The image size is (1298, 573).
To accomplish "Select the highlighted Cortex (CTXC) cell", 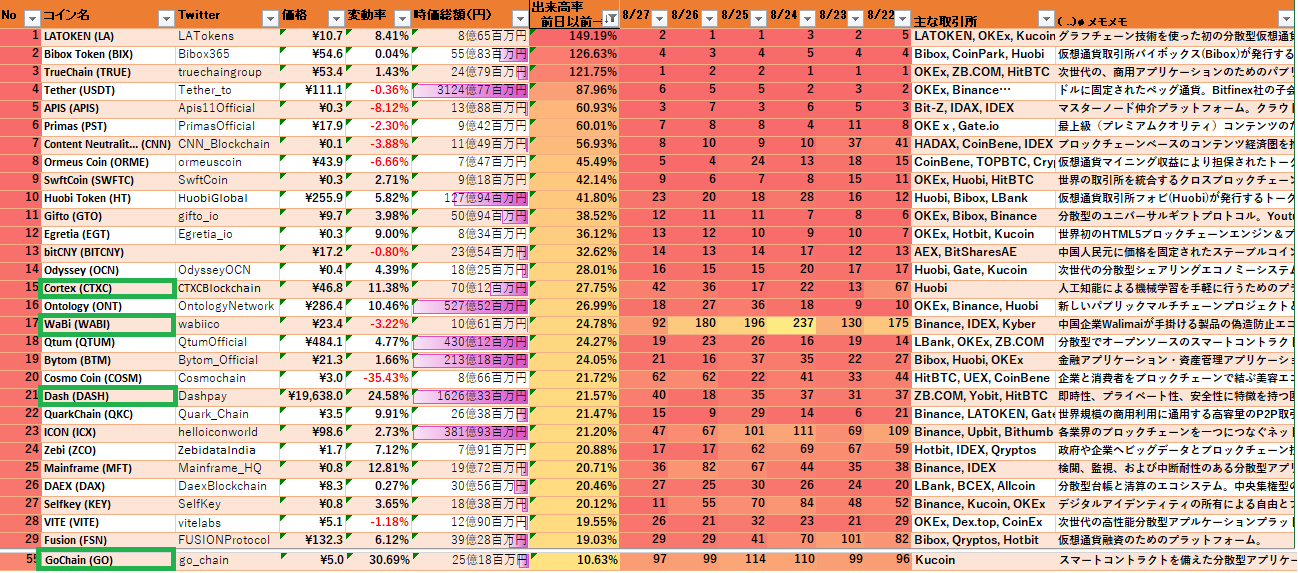I will click(x=107, y=288).
